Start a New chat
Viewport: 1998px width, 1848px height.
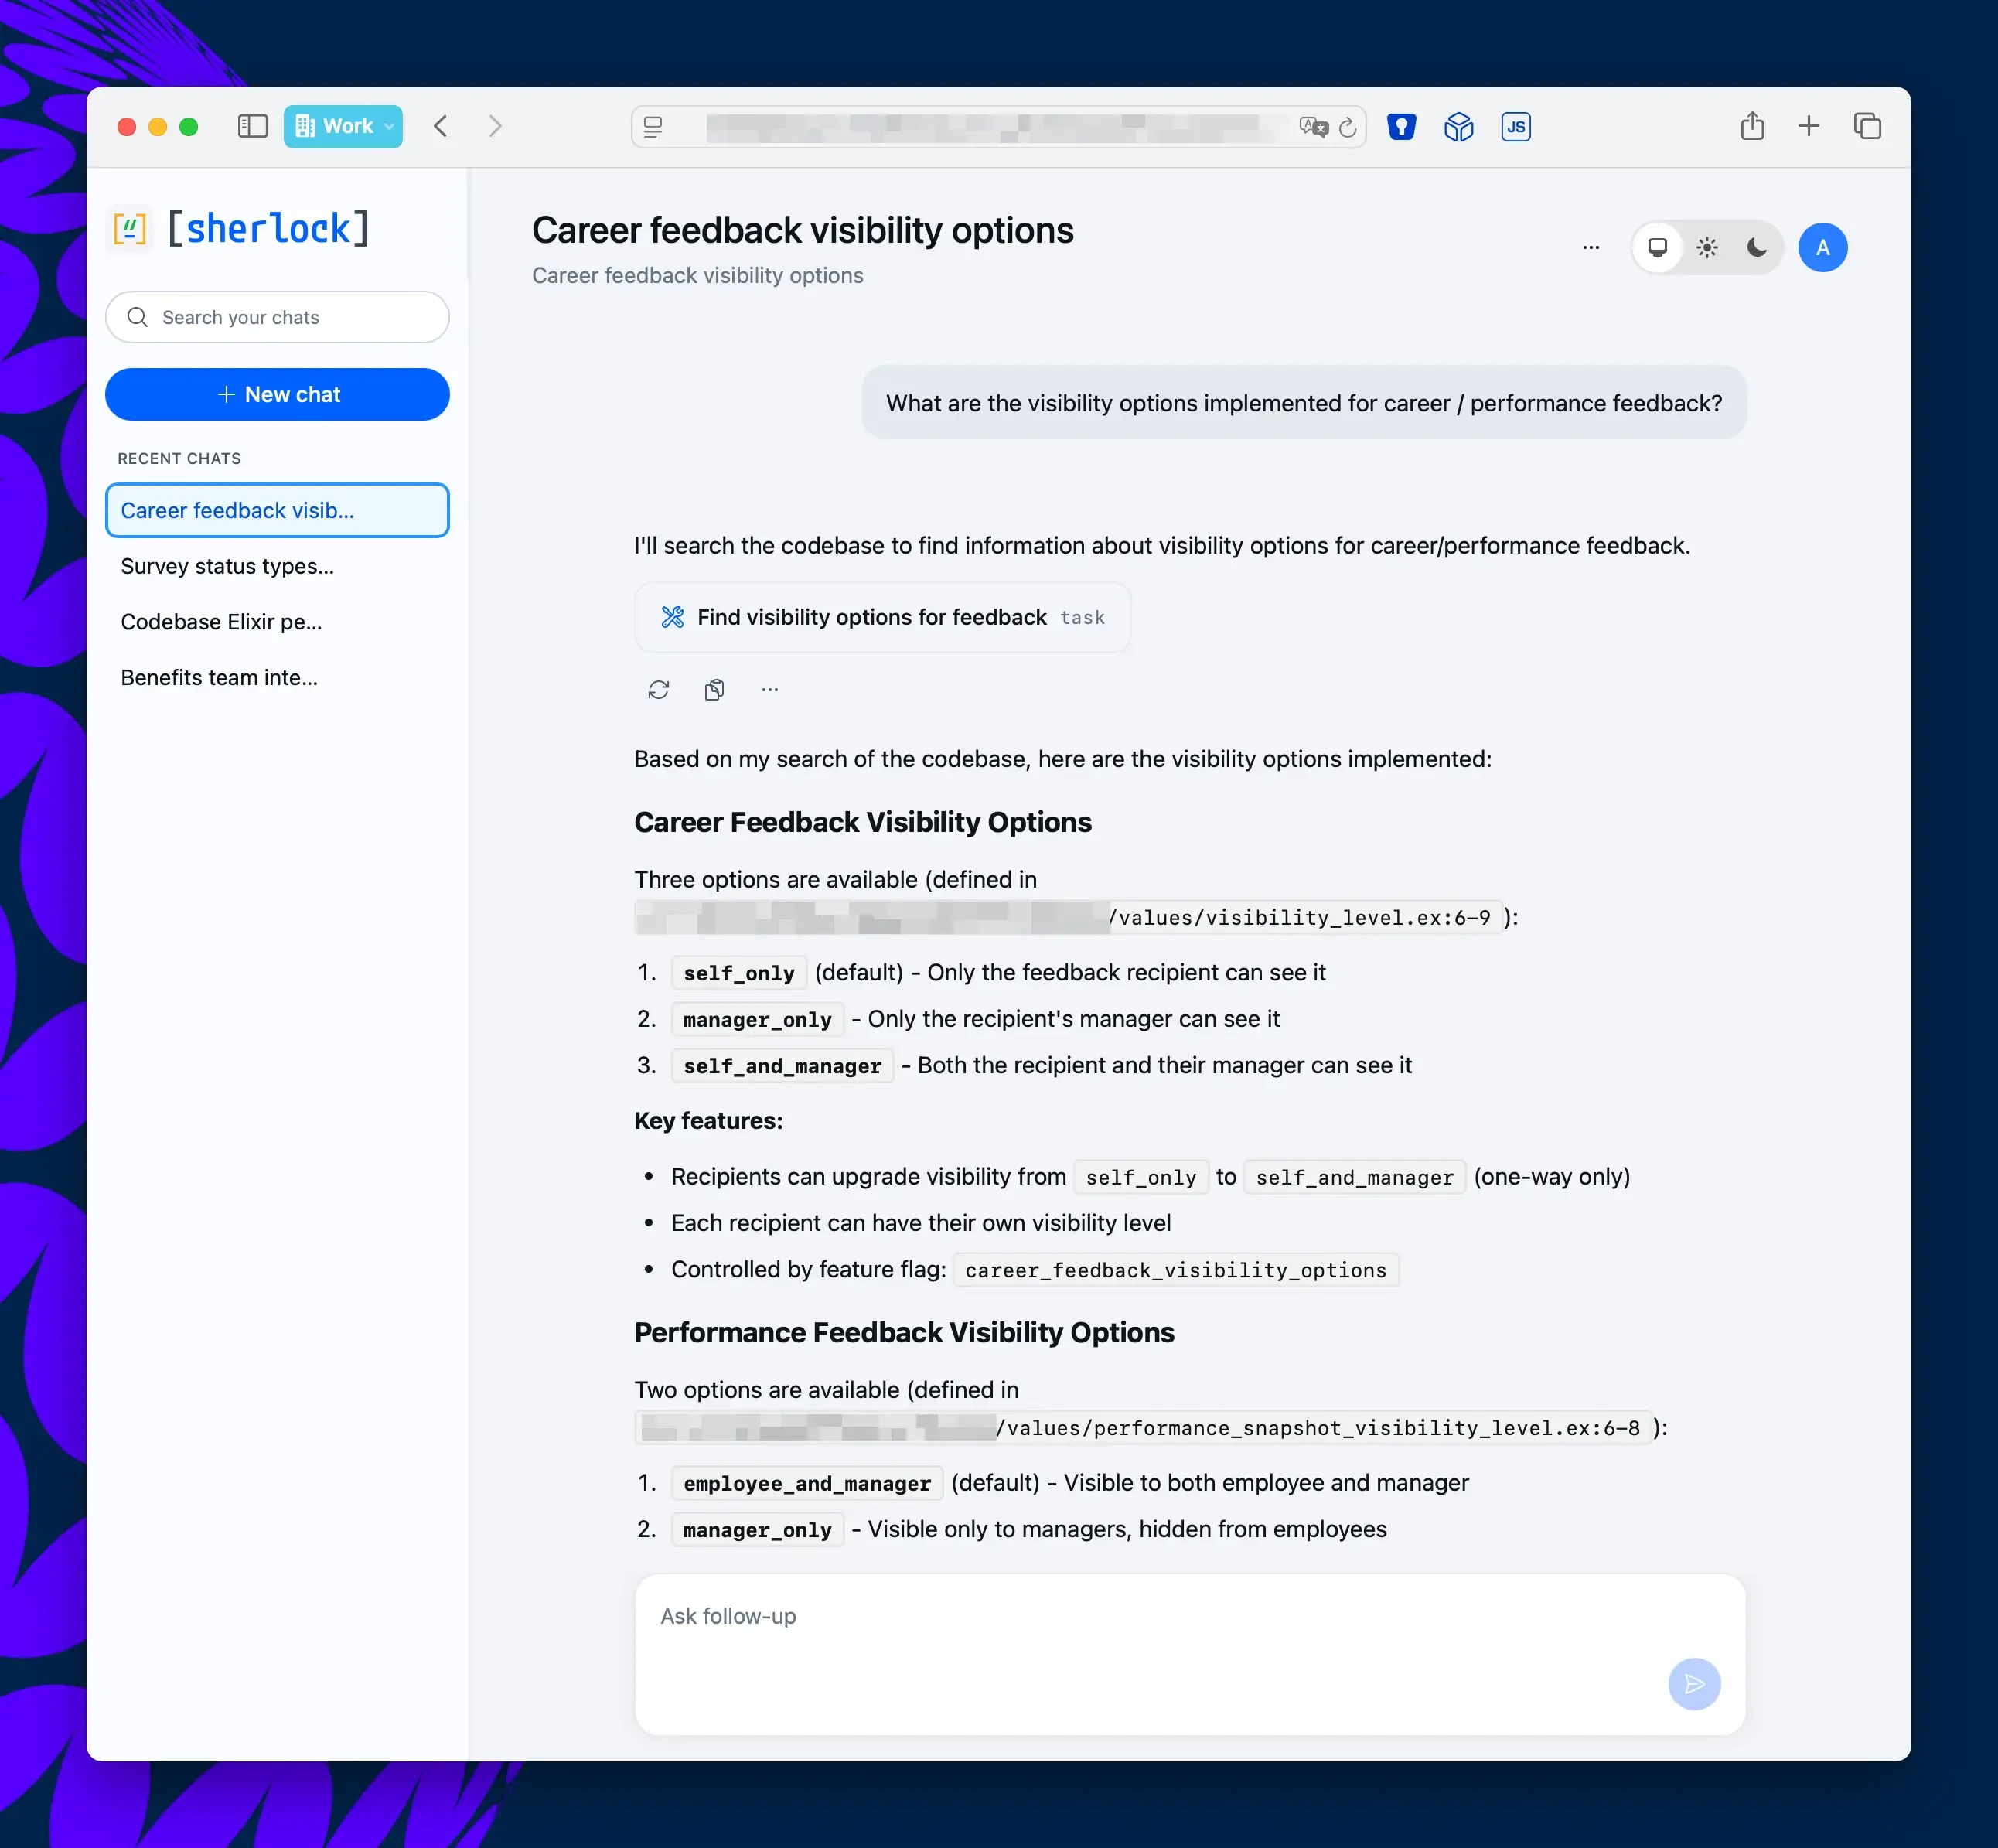[277, 394]
